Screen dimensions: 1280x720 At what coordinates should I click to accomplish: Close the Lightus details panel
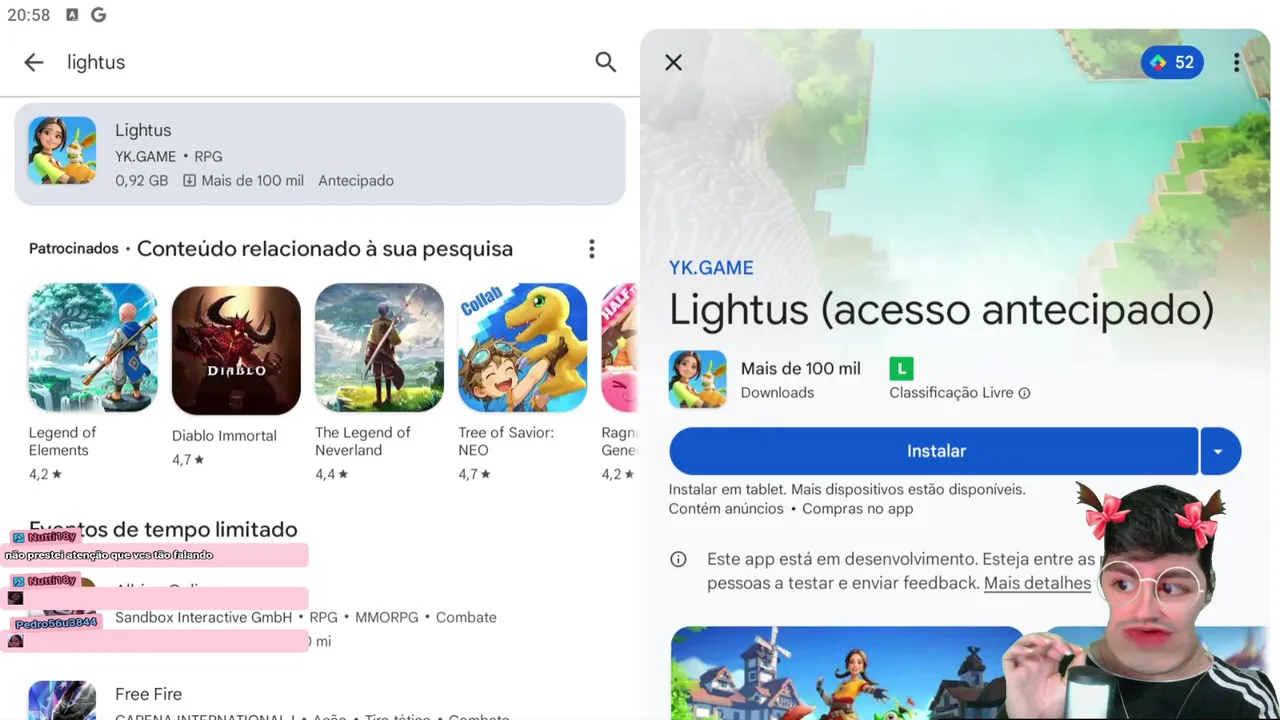[x=673, y=62]
